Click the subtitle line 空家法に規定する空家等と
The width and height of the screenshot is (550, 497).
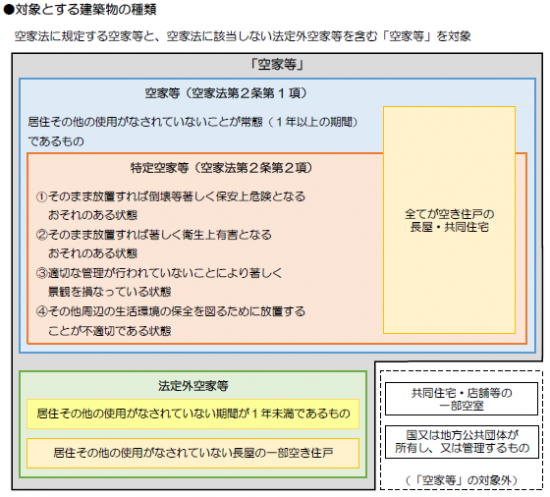[x=242, y=36]
